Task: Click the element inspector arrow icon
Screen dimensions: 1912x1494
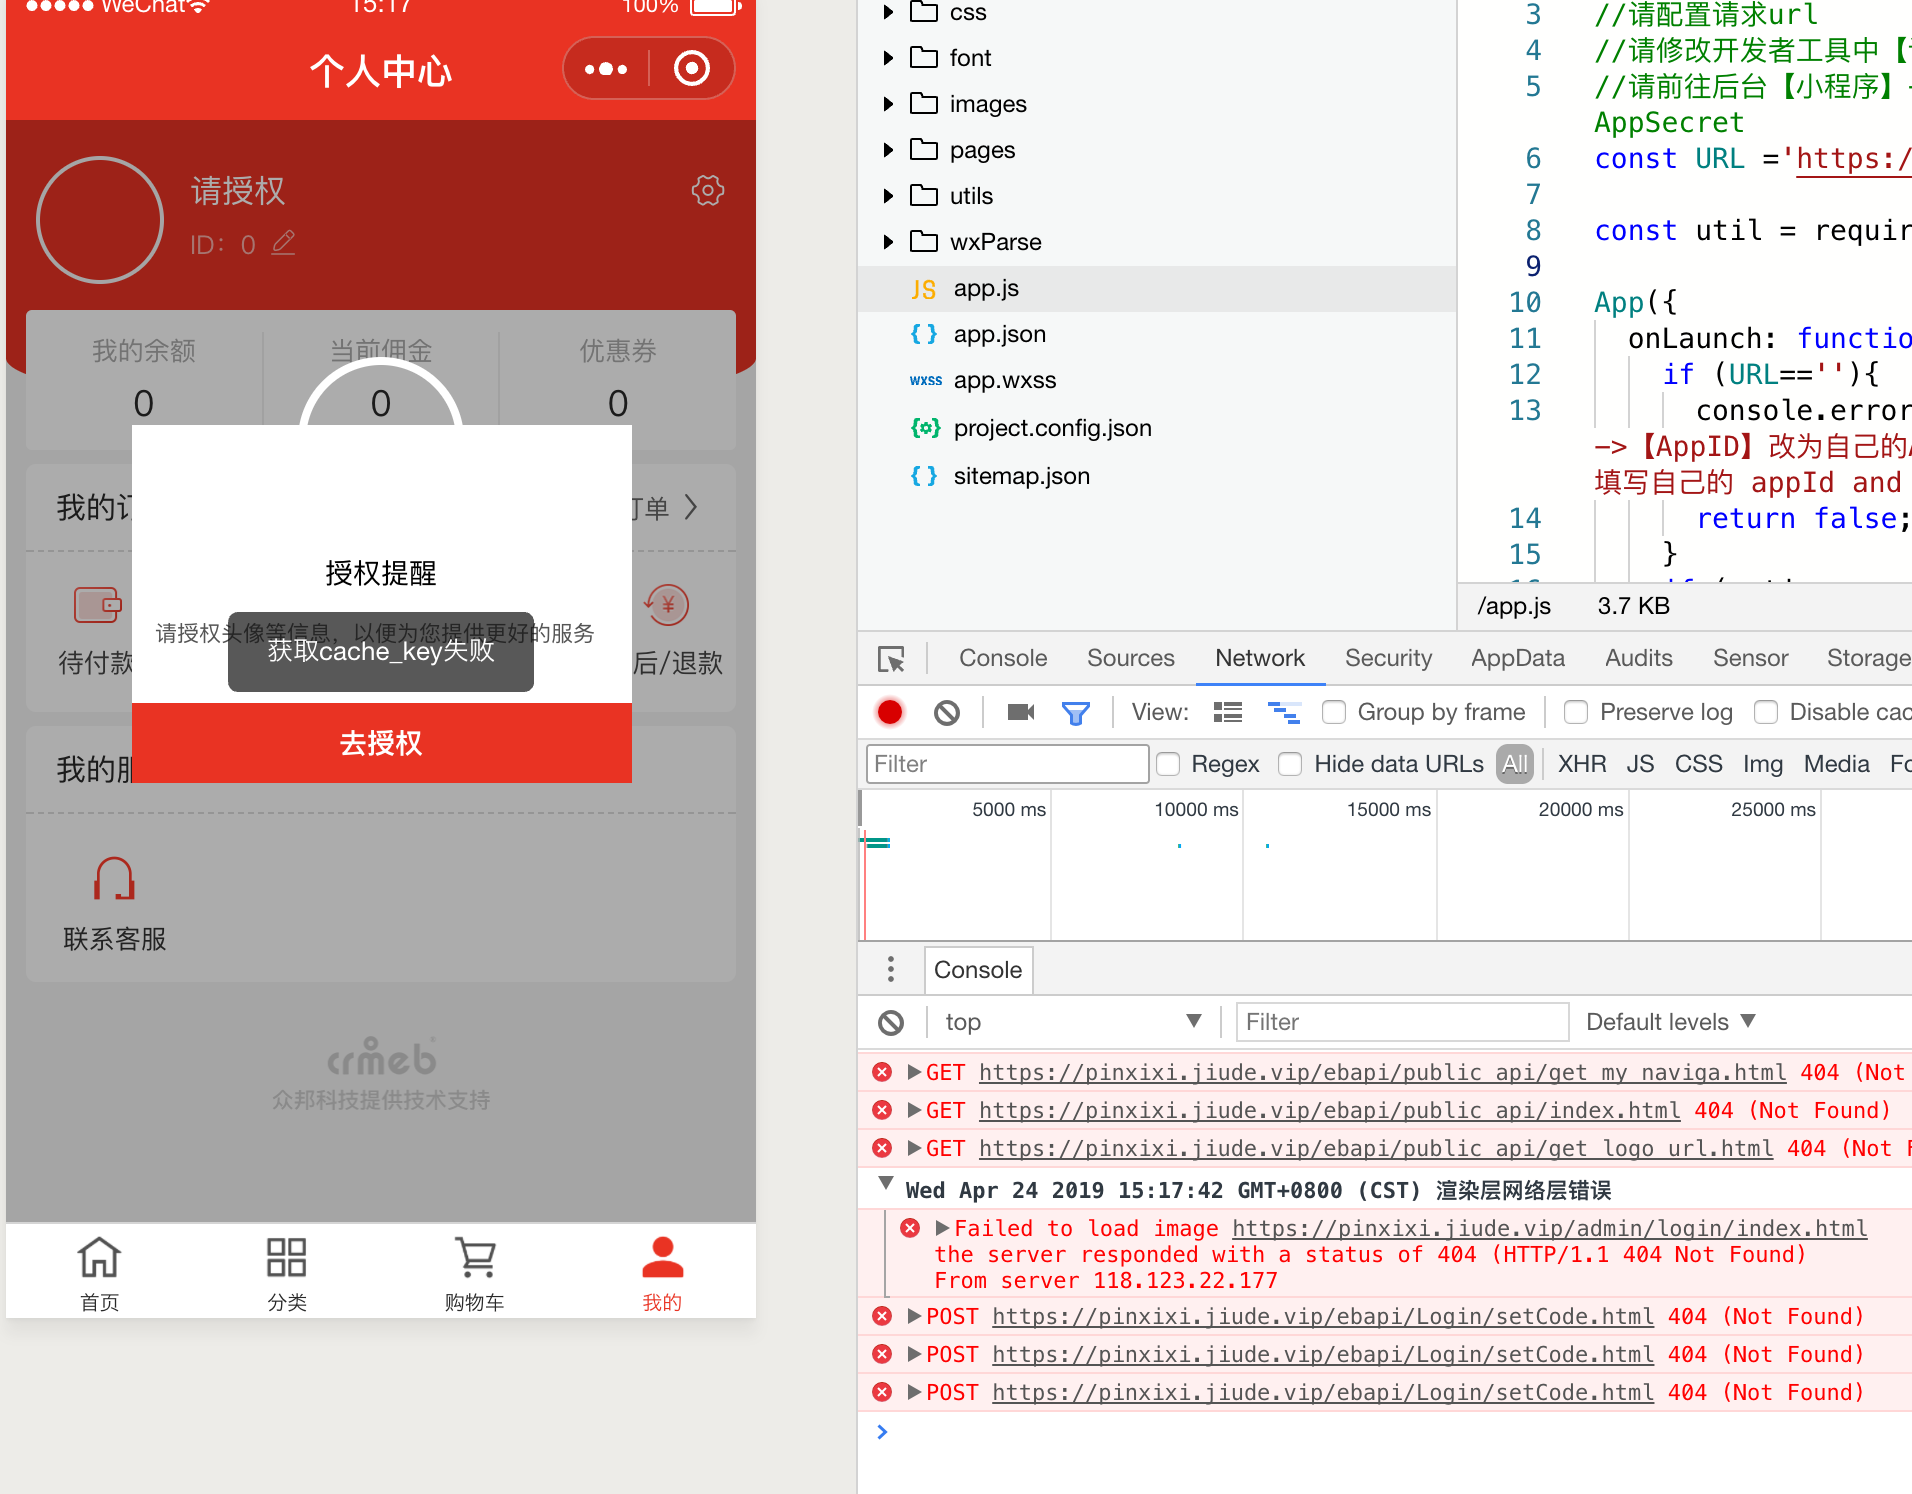Action: click(891, 659)
